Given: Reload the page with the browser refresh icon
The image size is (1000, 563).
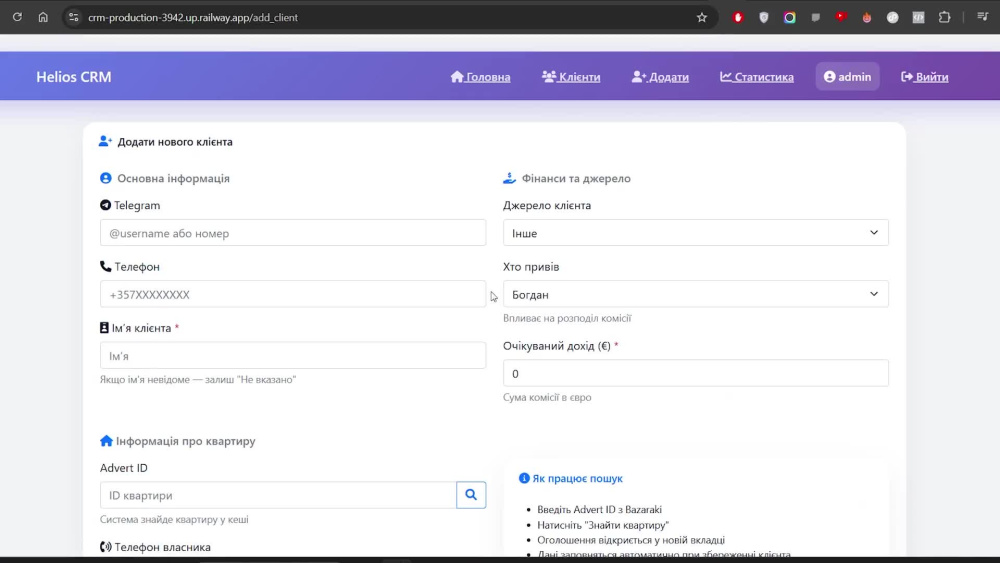Looking at the screenshot, I should click(x=17, y=17).
